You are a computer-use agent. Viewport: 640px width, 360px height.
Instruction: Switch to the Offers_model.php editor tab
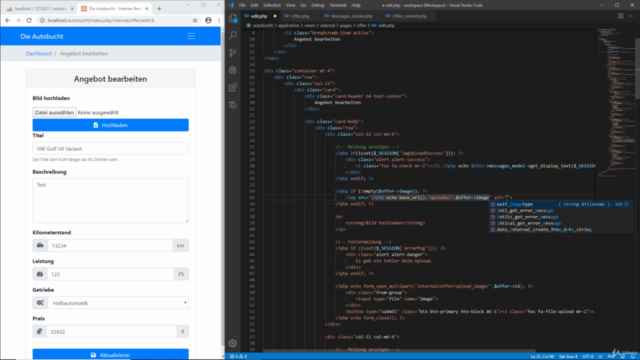coord(409,16)
